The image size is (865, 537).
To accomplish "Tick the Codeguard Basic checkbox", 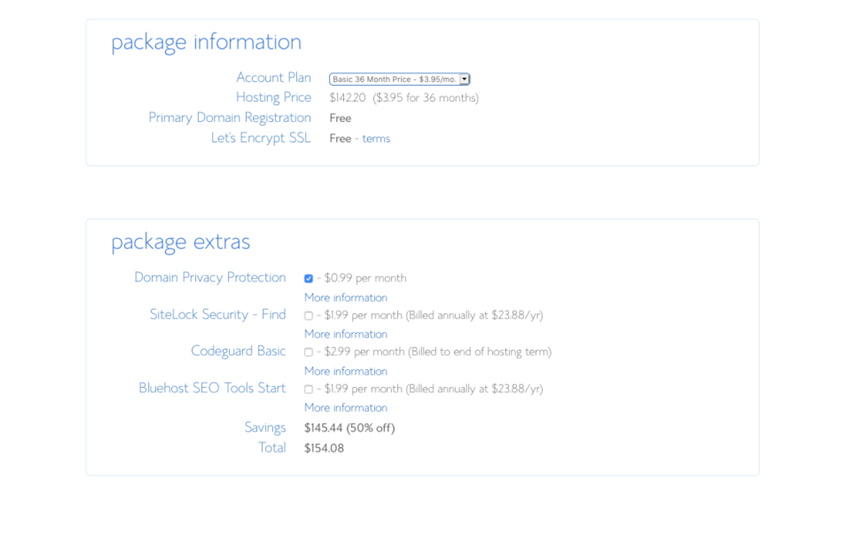I will coord(308,352).
